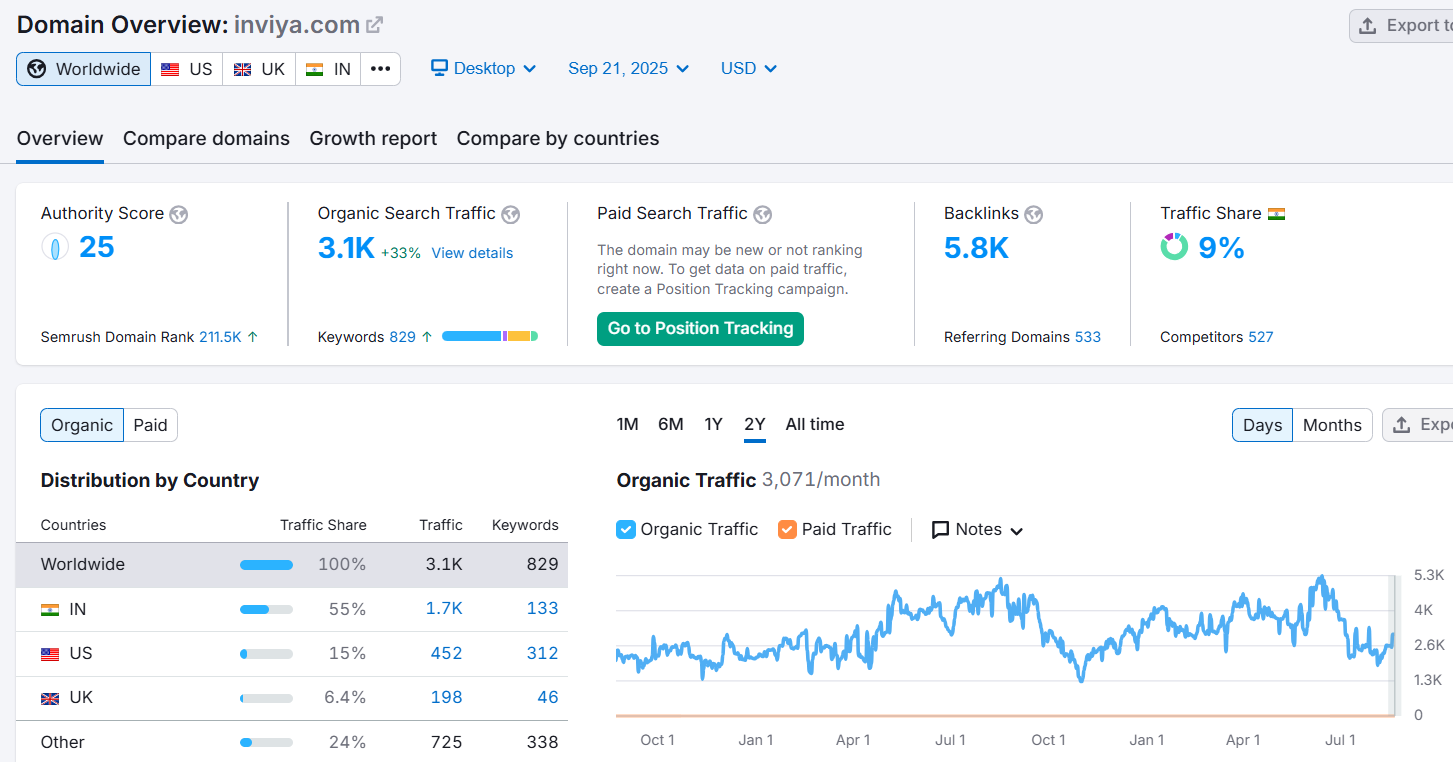The width and height of the screenshot is (1453, 762).
Task: Select the 2Y time range
Action: coord(755,425)
